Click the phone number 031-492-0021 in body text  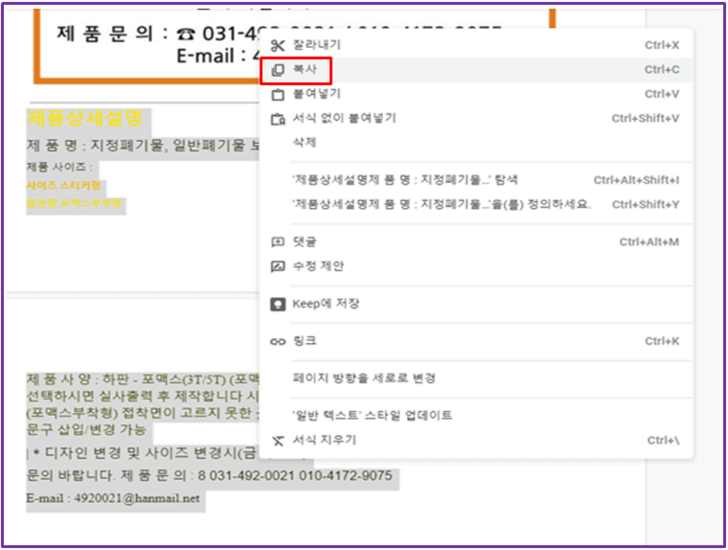tap(250, 476)
